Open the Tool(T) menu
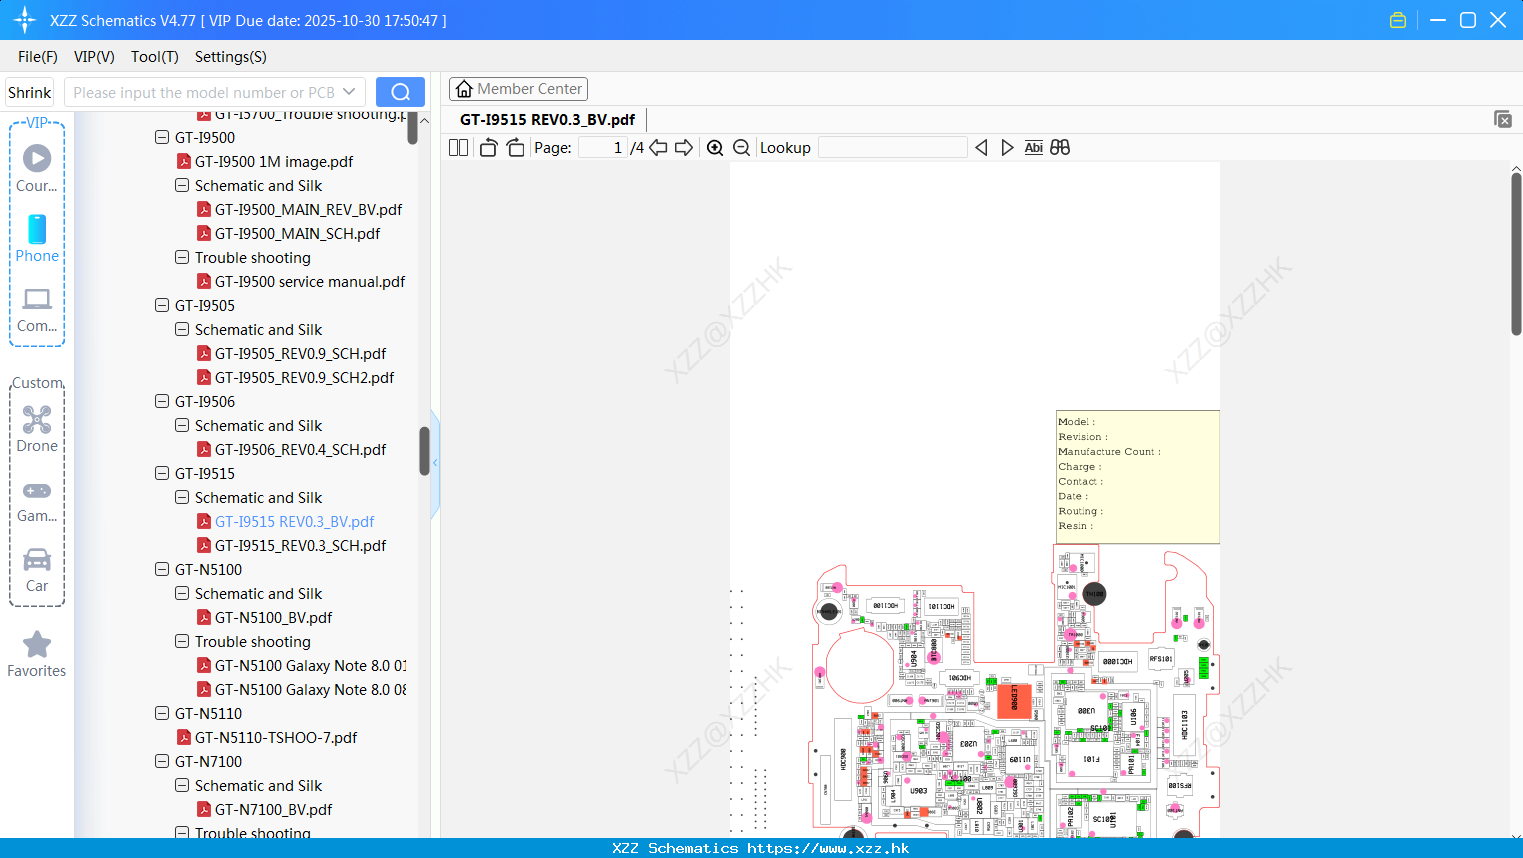Image resolution: width=1523 pixels, height=858 pixels. [155, 57]
